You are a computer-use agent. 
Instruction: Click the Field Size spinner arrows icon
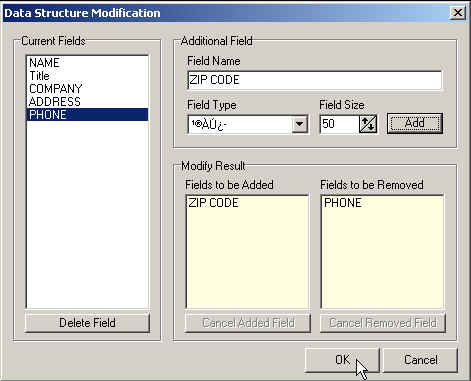coord(368,124)
